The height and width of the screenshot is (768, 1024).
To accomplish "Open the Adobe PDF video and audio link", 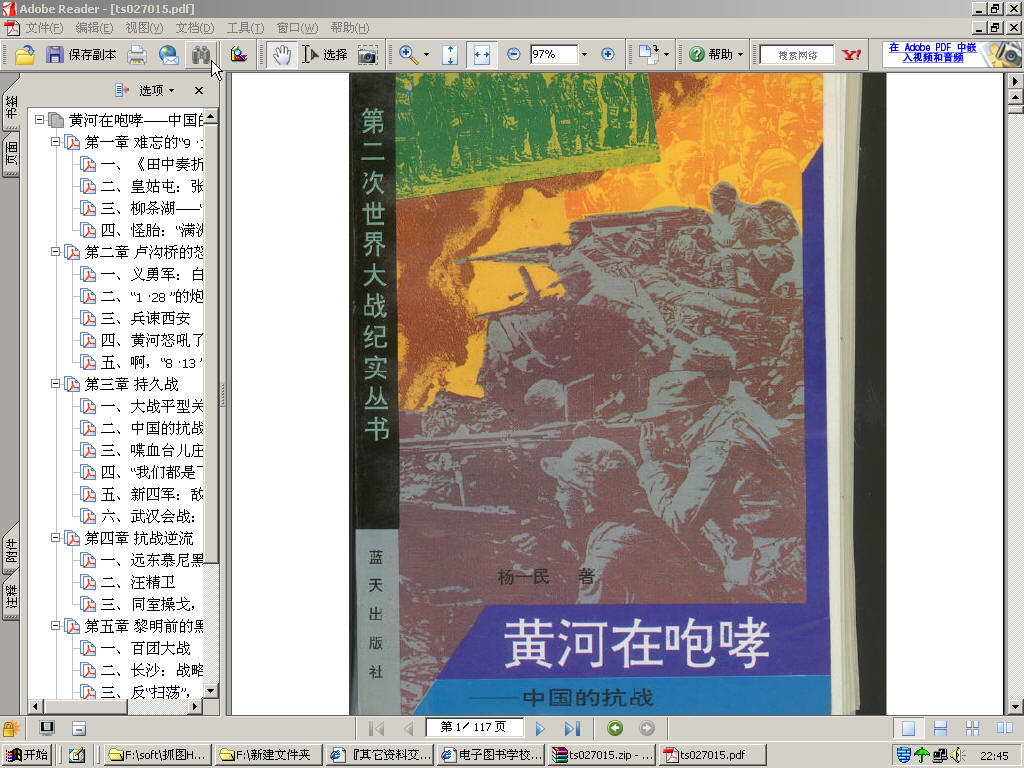I will (933, 52).
